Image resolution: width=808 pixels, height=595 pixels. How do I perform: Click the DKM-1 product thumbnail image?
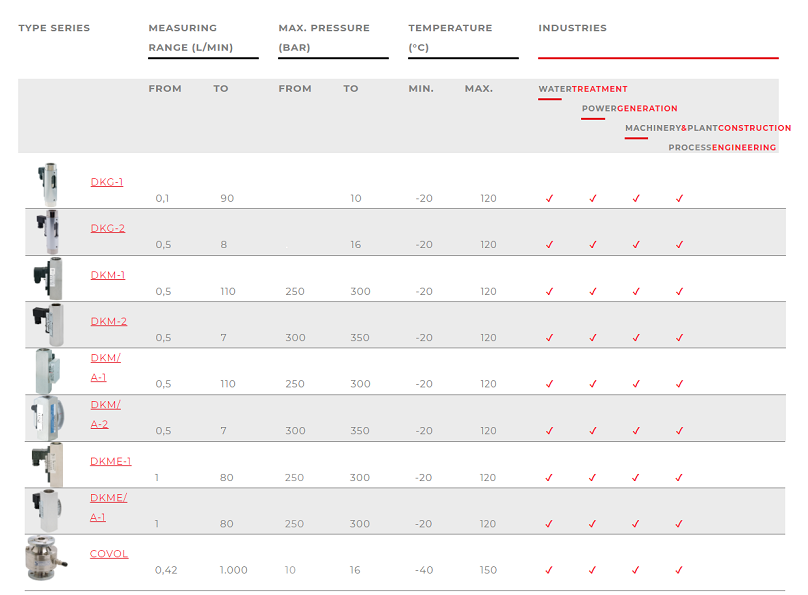(47, 278)
